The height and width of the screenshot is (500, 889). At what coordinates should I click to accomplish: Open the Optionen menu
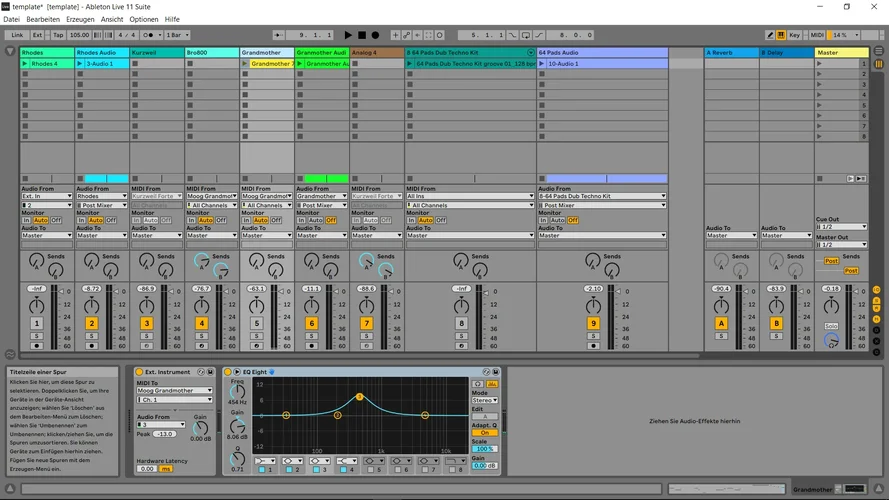(x=143, y=19)
